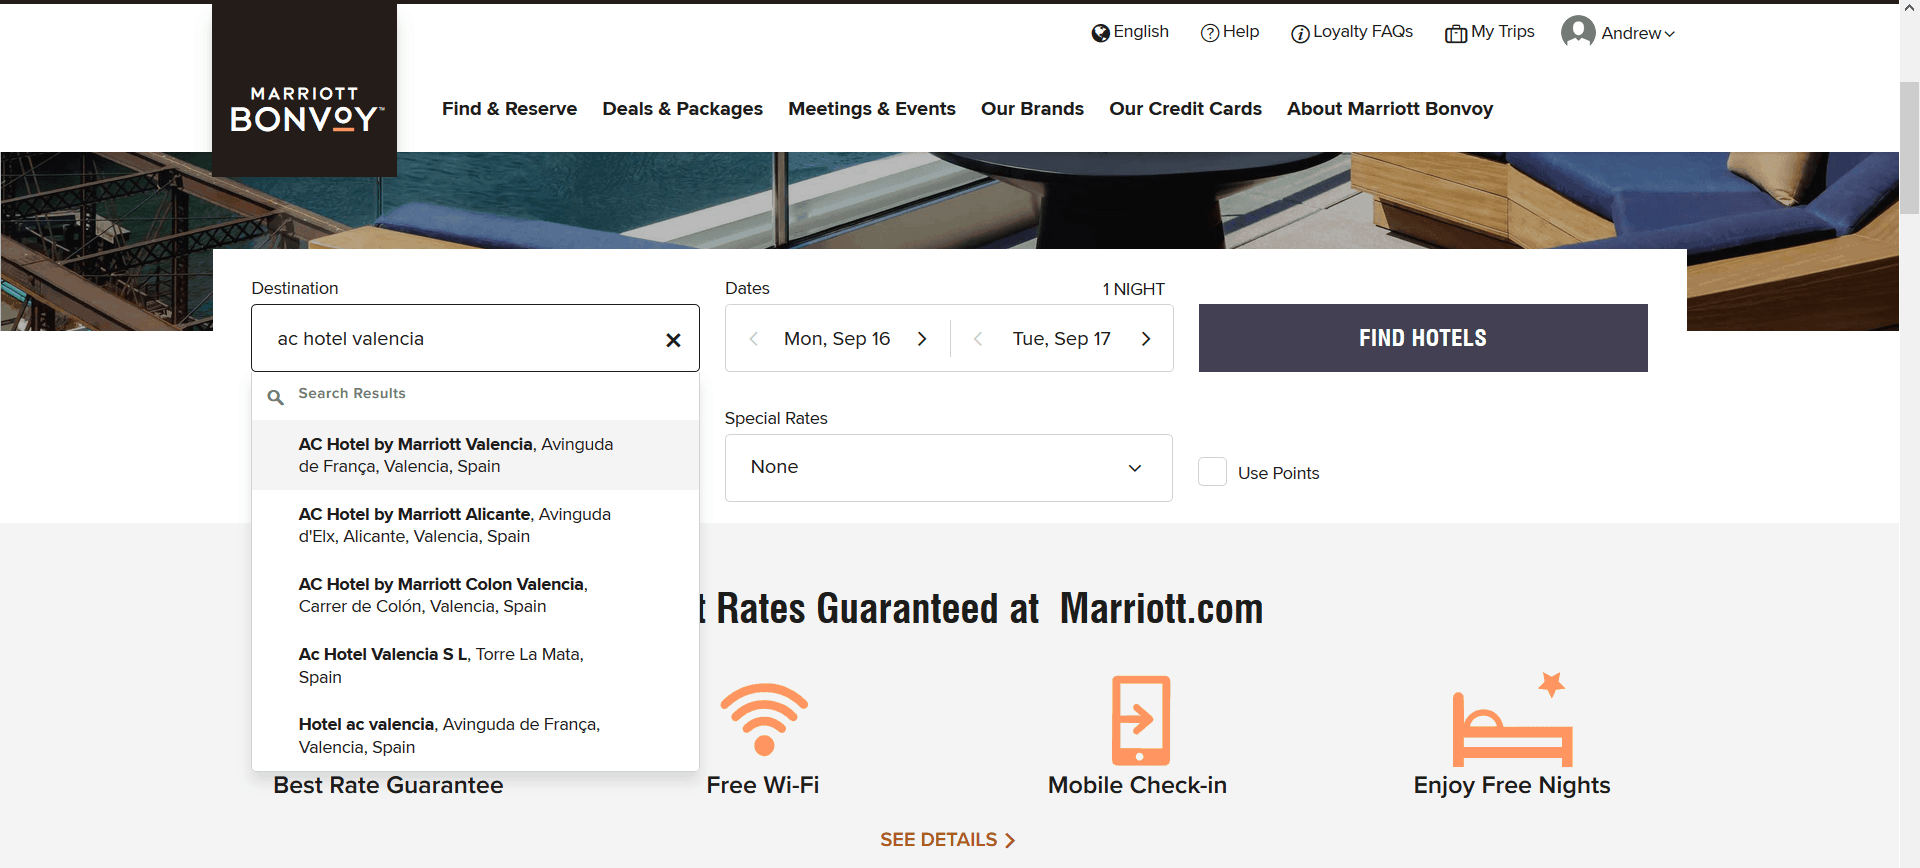The image size is (1920, 868).
Task: Click the FIND HOTELS button
Action: point(1423,338)
